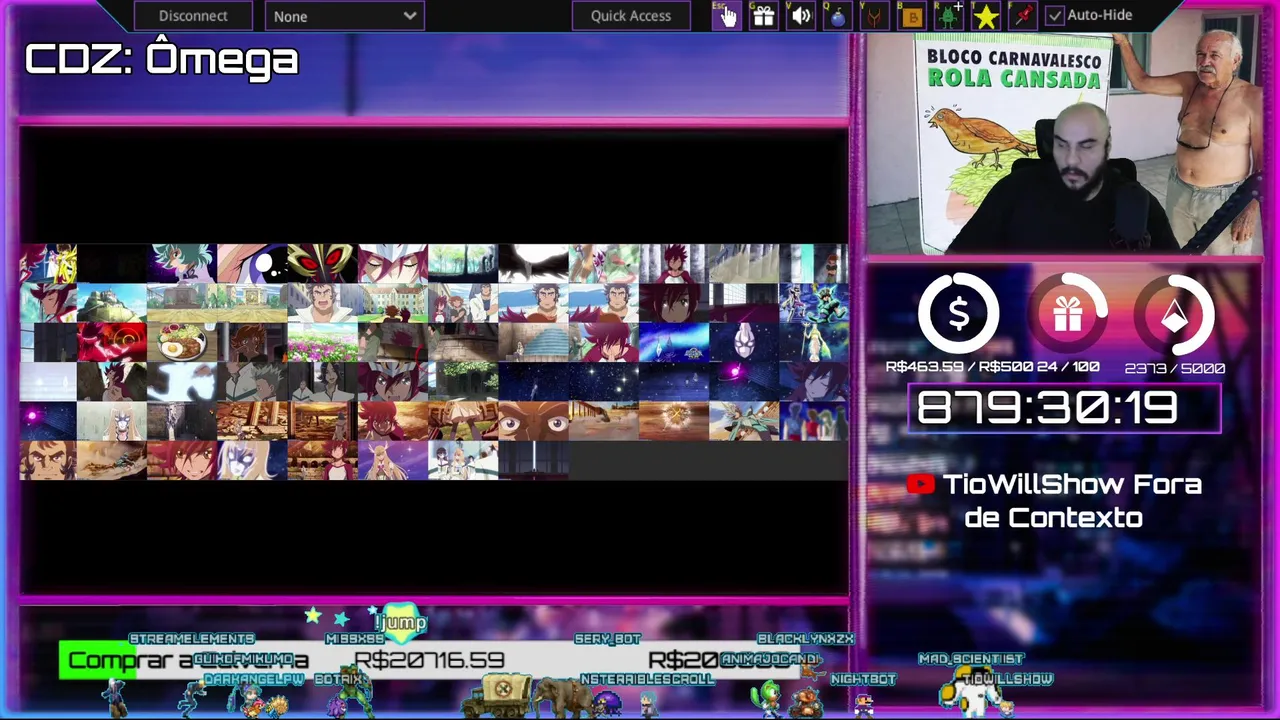Click the '!jump' command label
The image size is (1280, 720).
[401, 623]
